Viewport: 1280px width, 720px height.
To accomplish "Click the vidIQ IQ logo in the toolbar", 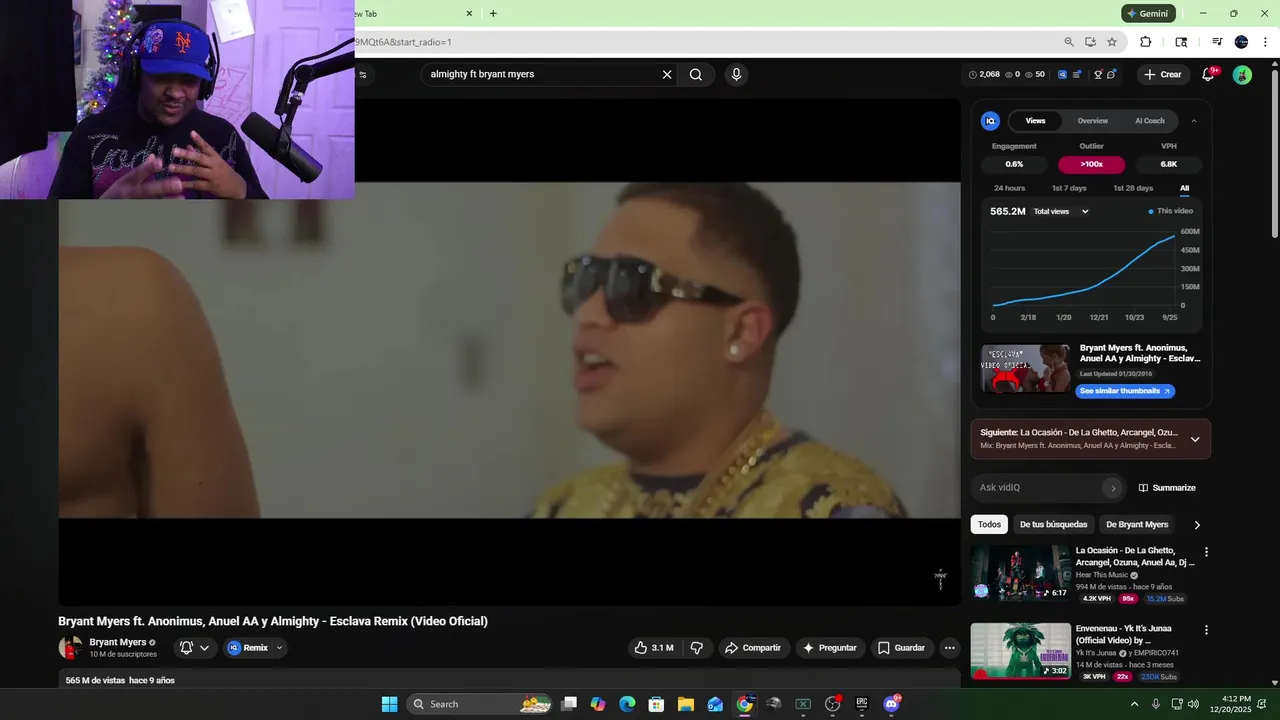I will tap(1062, 74).
